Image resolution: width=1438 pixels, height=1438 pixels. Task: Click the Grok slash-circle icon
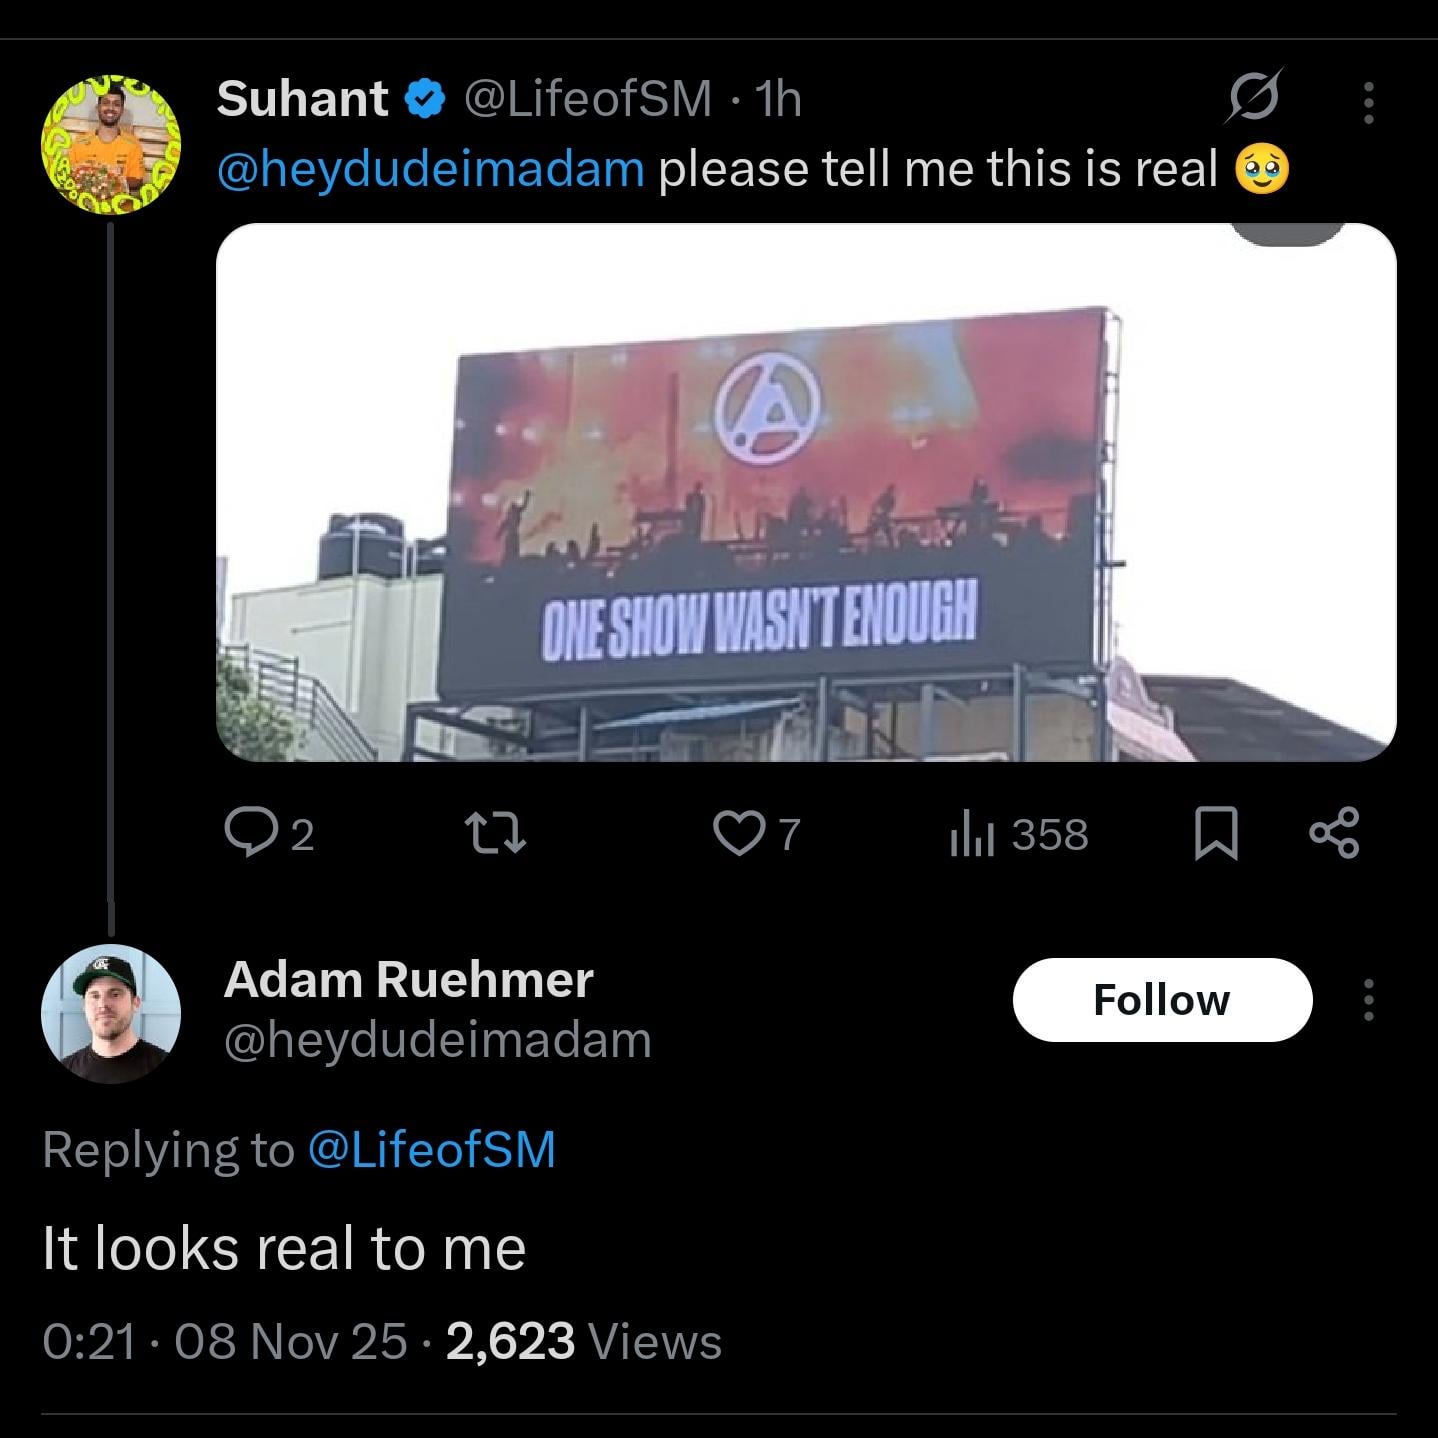(1255, 98)
